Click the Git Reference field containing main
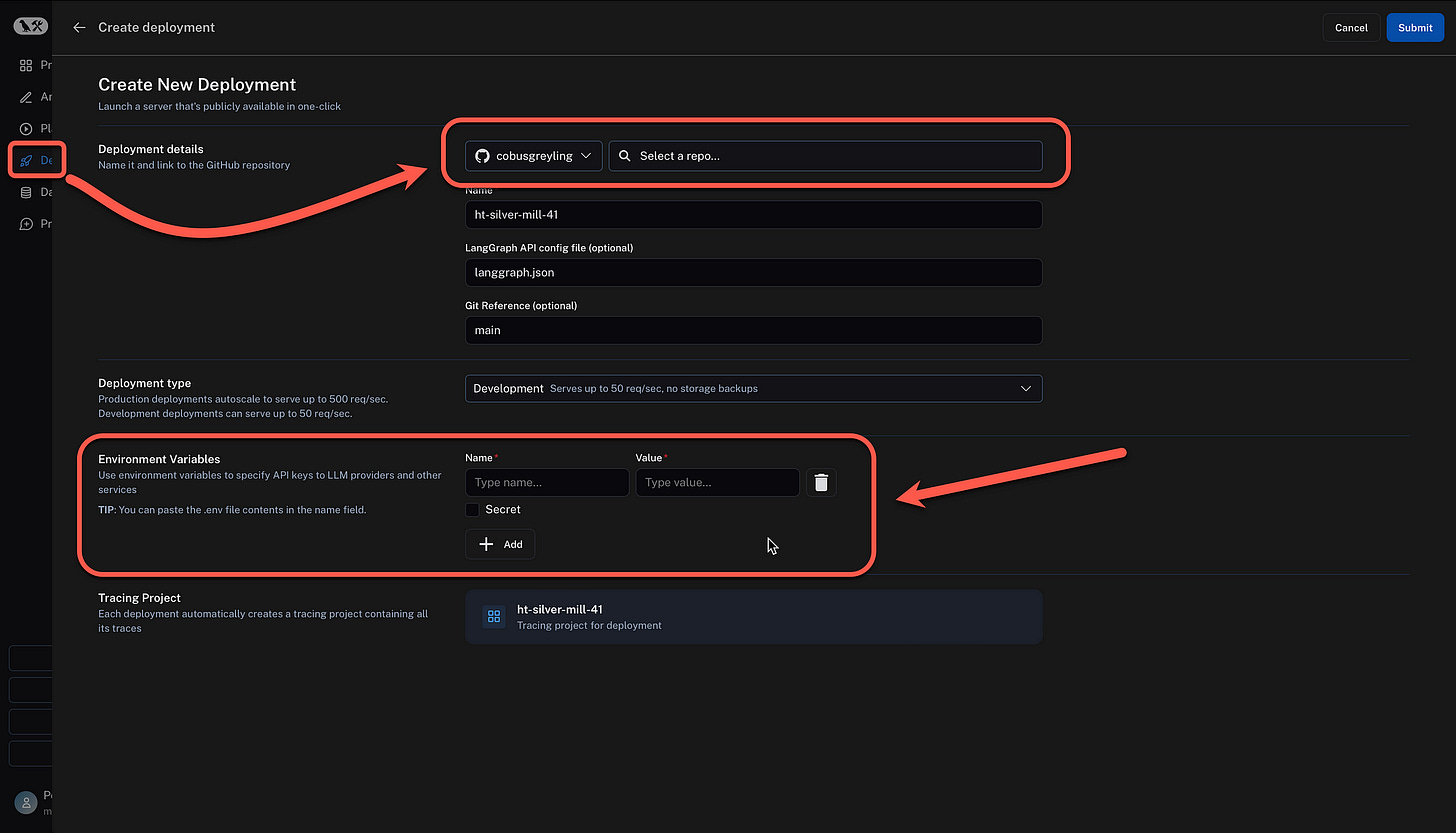1456x833 pixels. [753, 330]
